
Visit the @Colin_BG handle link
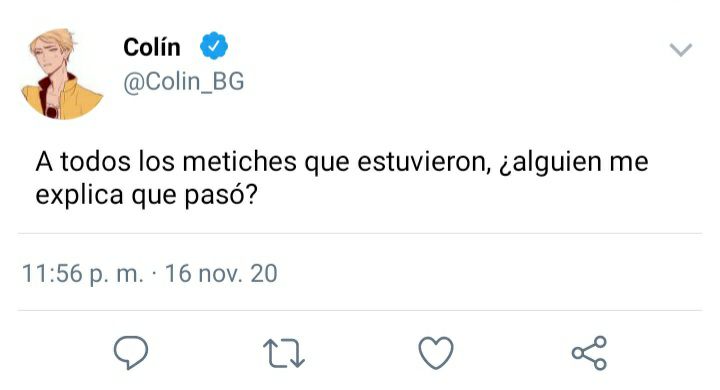tap(184, 82)
